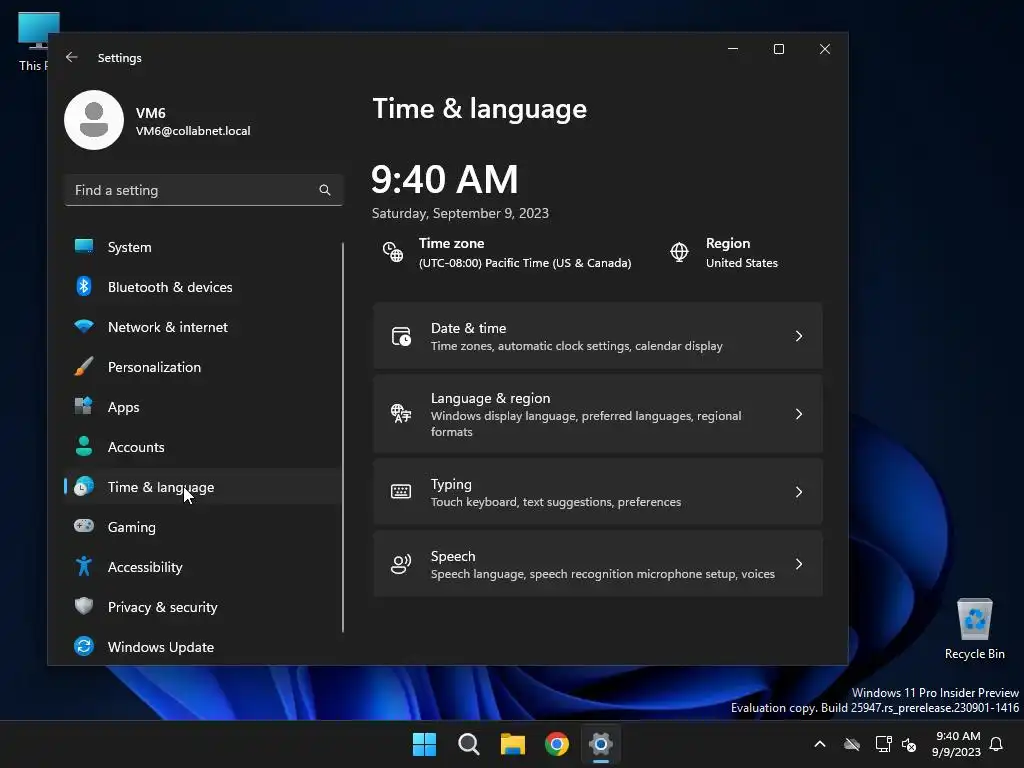The width and height of the screenshot is (1024, 768).
Task: Click in the Find a setting field
Action: click(x=204, y=190)
